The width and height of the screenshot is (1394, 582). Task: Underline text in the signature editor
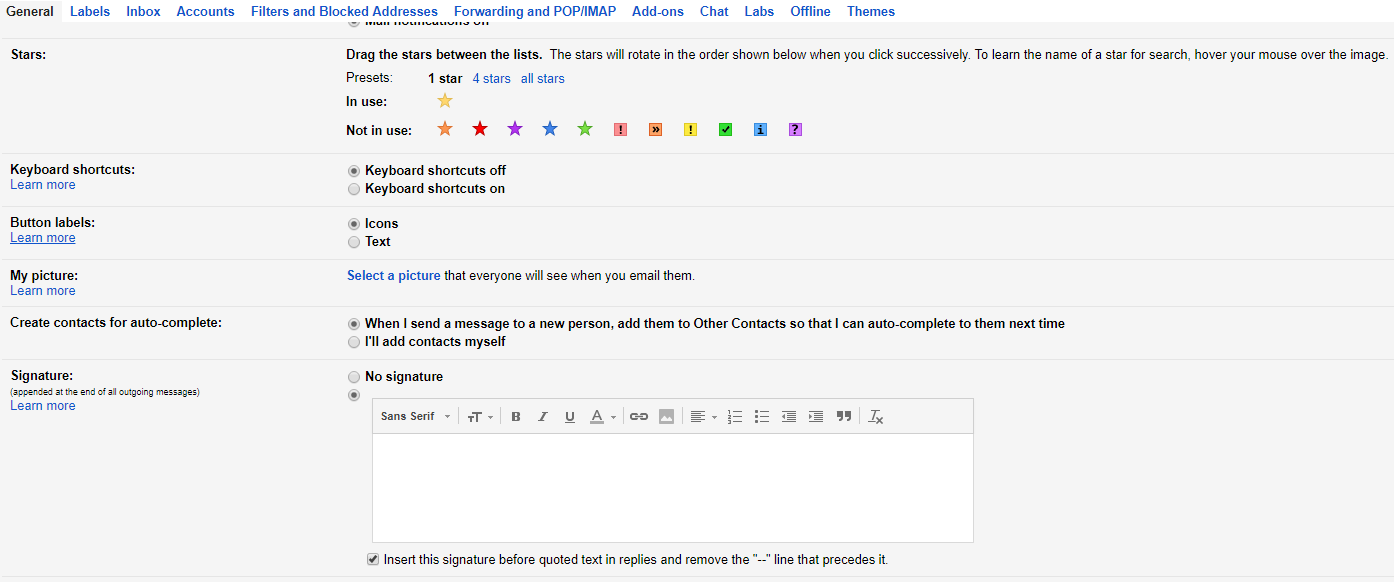point(569,416)
